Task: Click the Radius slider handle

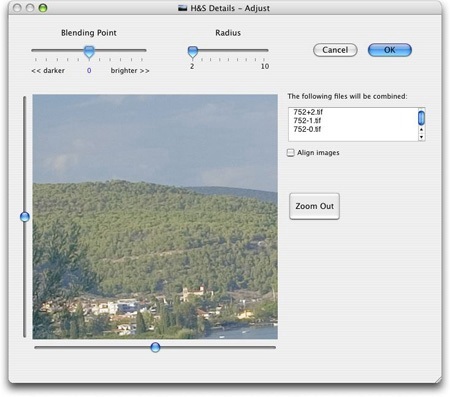Action: pos(193,52)
